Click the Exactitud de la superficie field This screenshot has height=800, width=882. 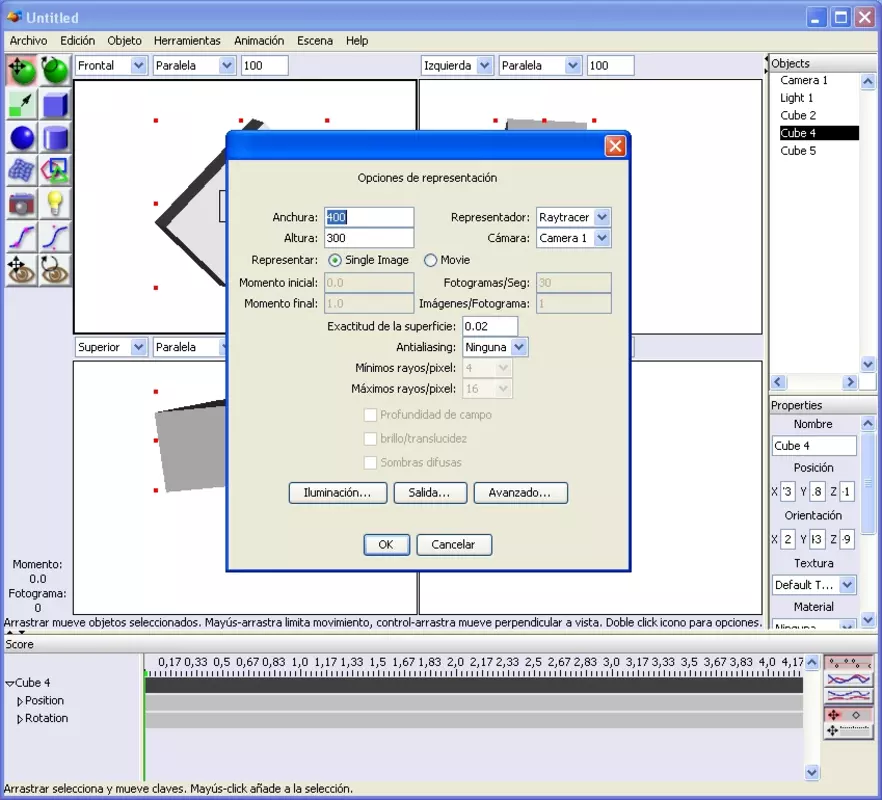point(489,326)
